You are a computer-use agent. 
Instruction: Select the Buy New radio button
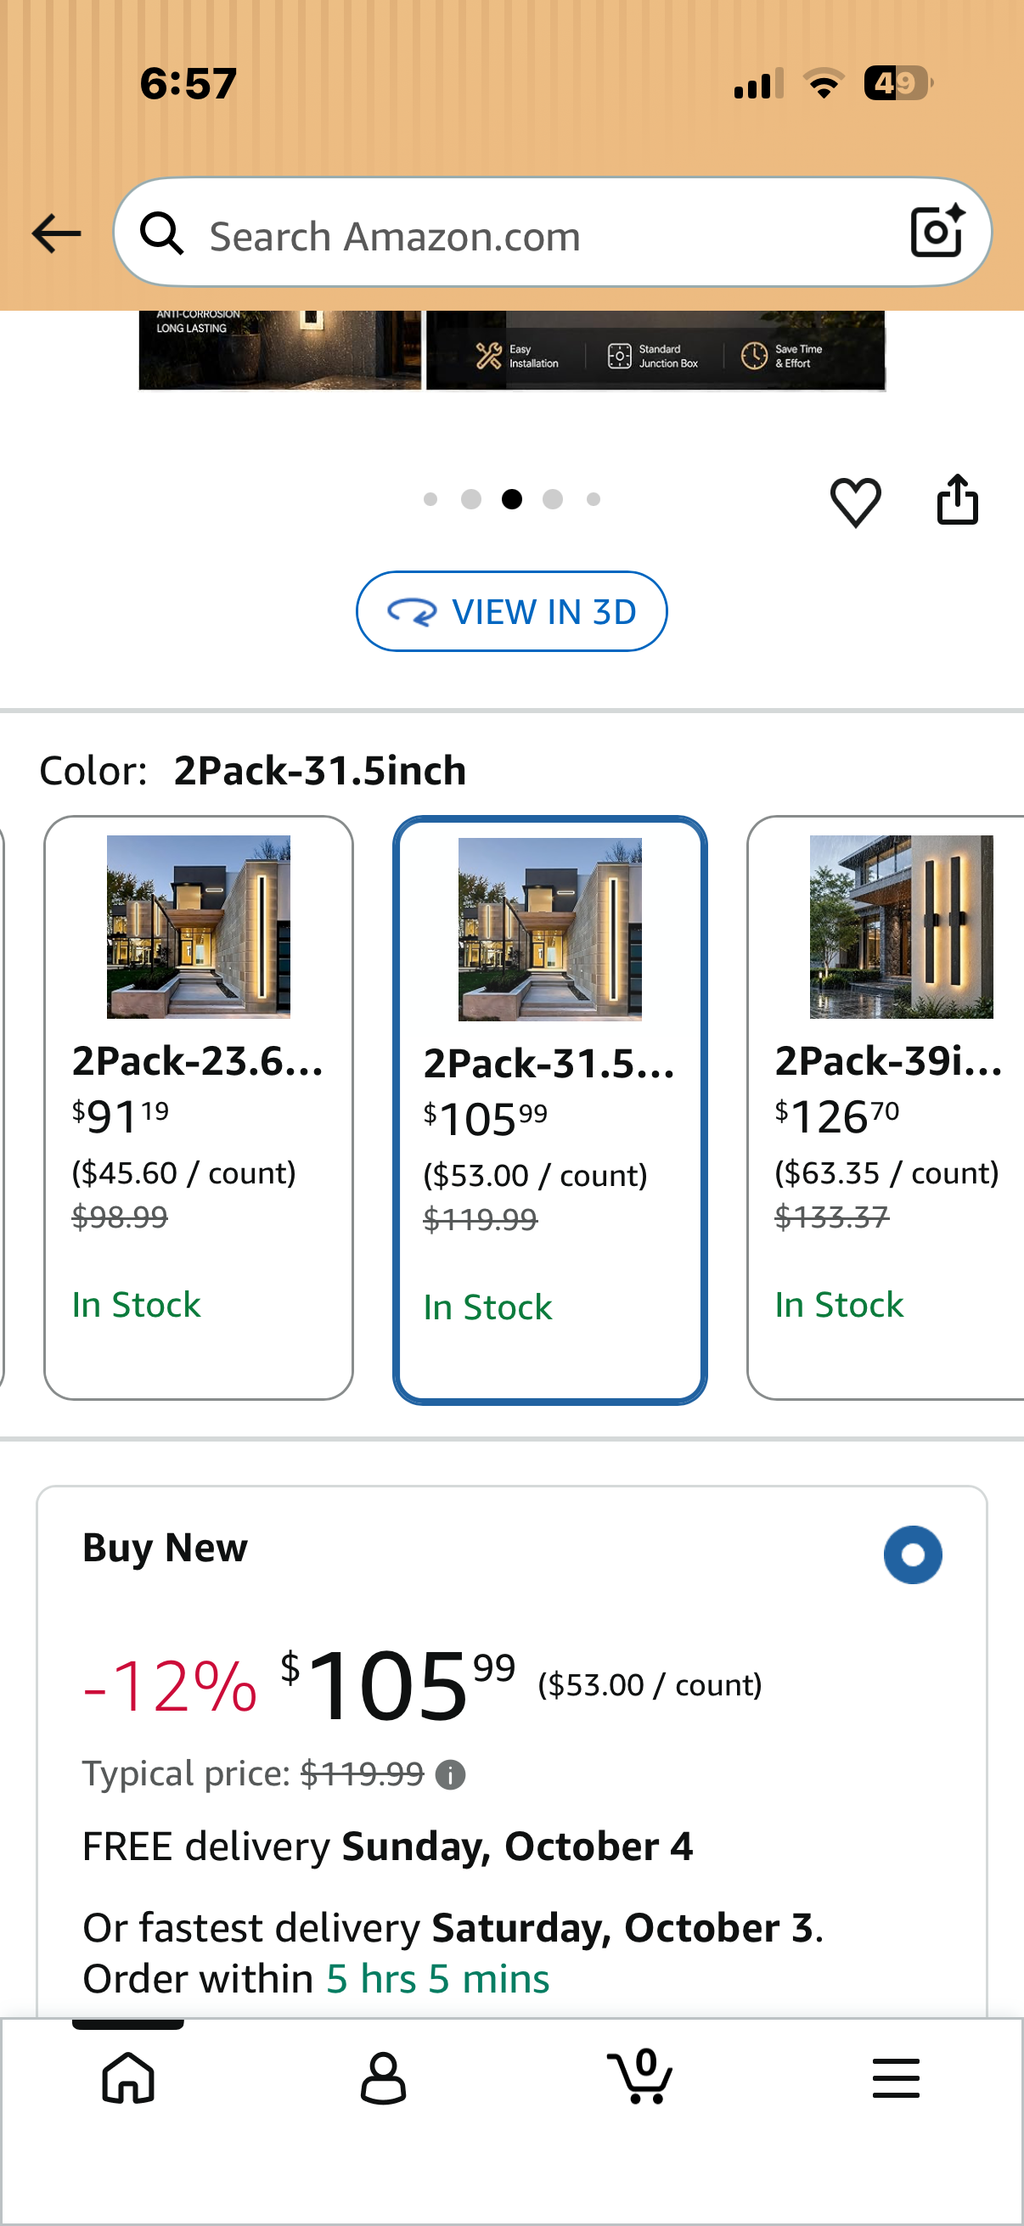(912, 1554)
